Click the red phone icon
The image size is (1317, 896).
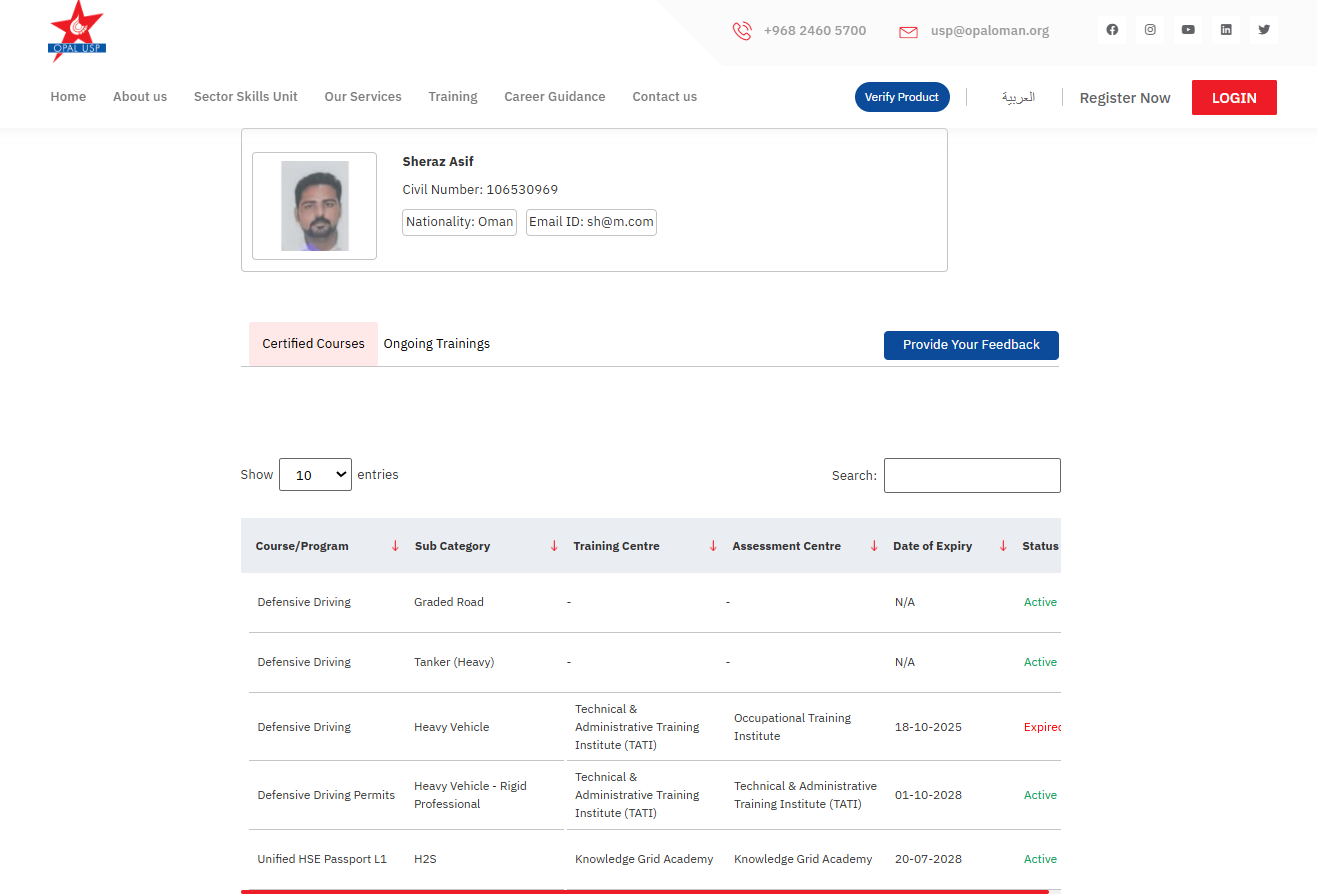pos(742,31)
